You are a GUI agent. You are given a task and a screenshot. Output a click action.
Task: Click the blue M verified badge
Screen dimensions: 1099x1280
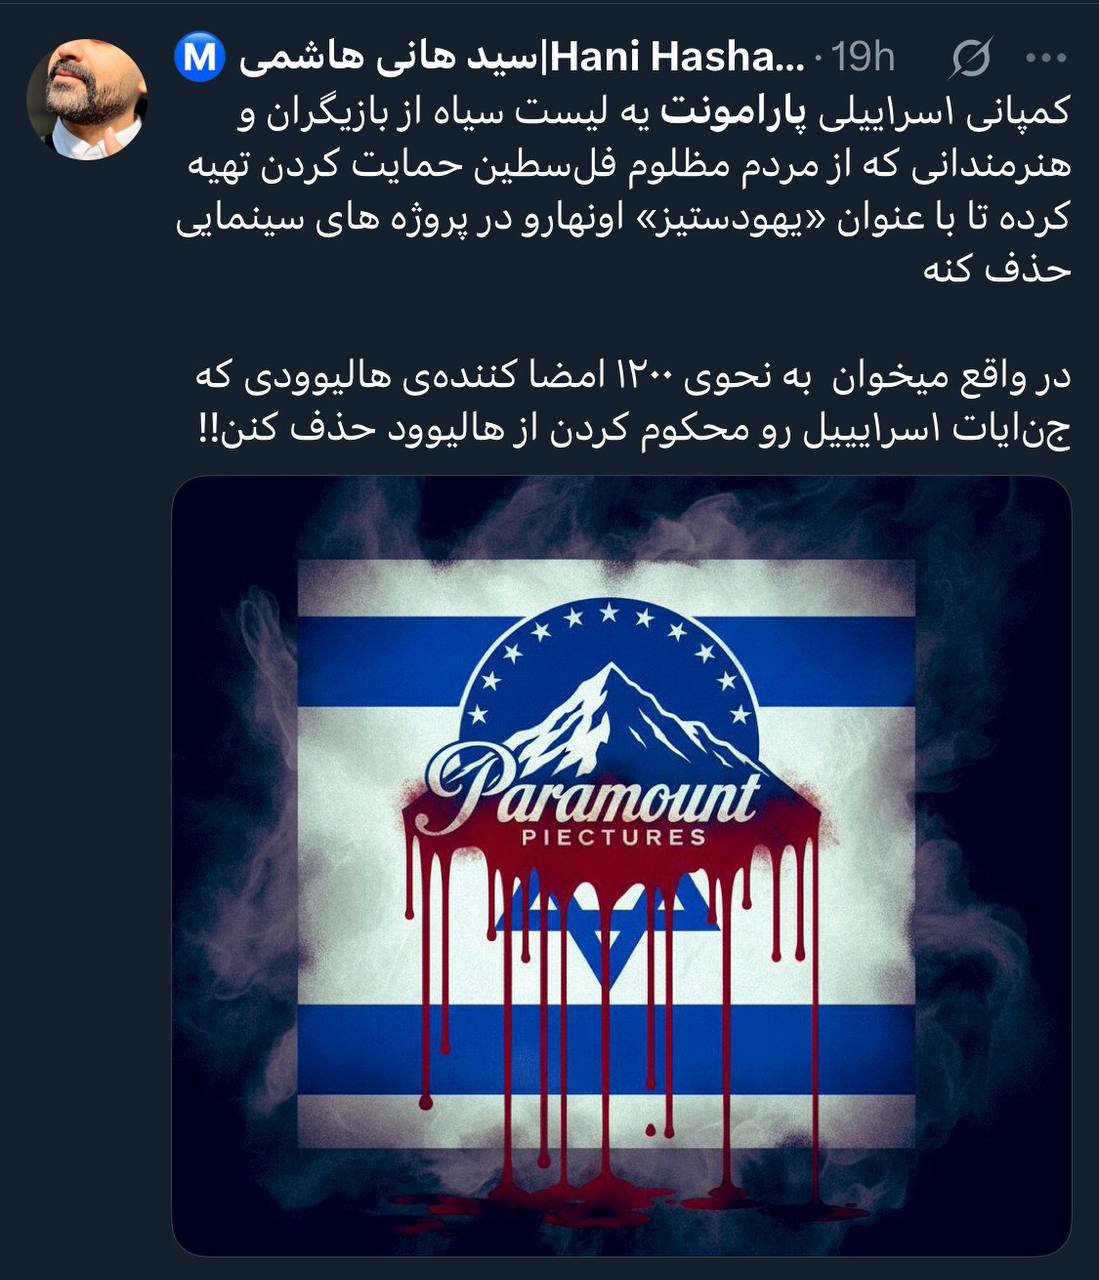tap(201, 57)
